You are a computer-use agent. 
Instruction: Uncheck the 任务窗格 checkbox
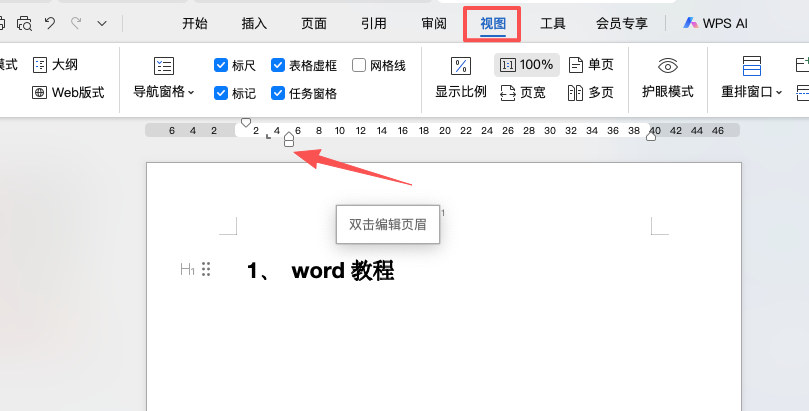coord(278,93)
